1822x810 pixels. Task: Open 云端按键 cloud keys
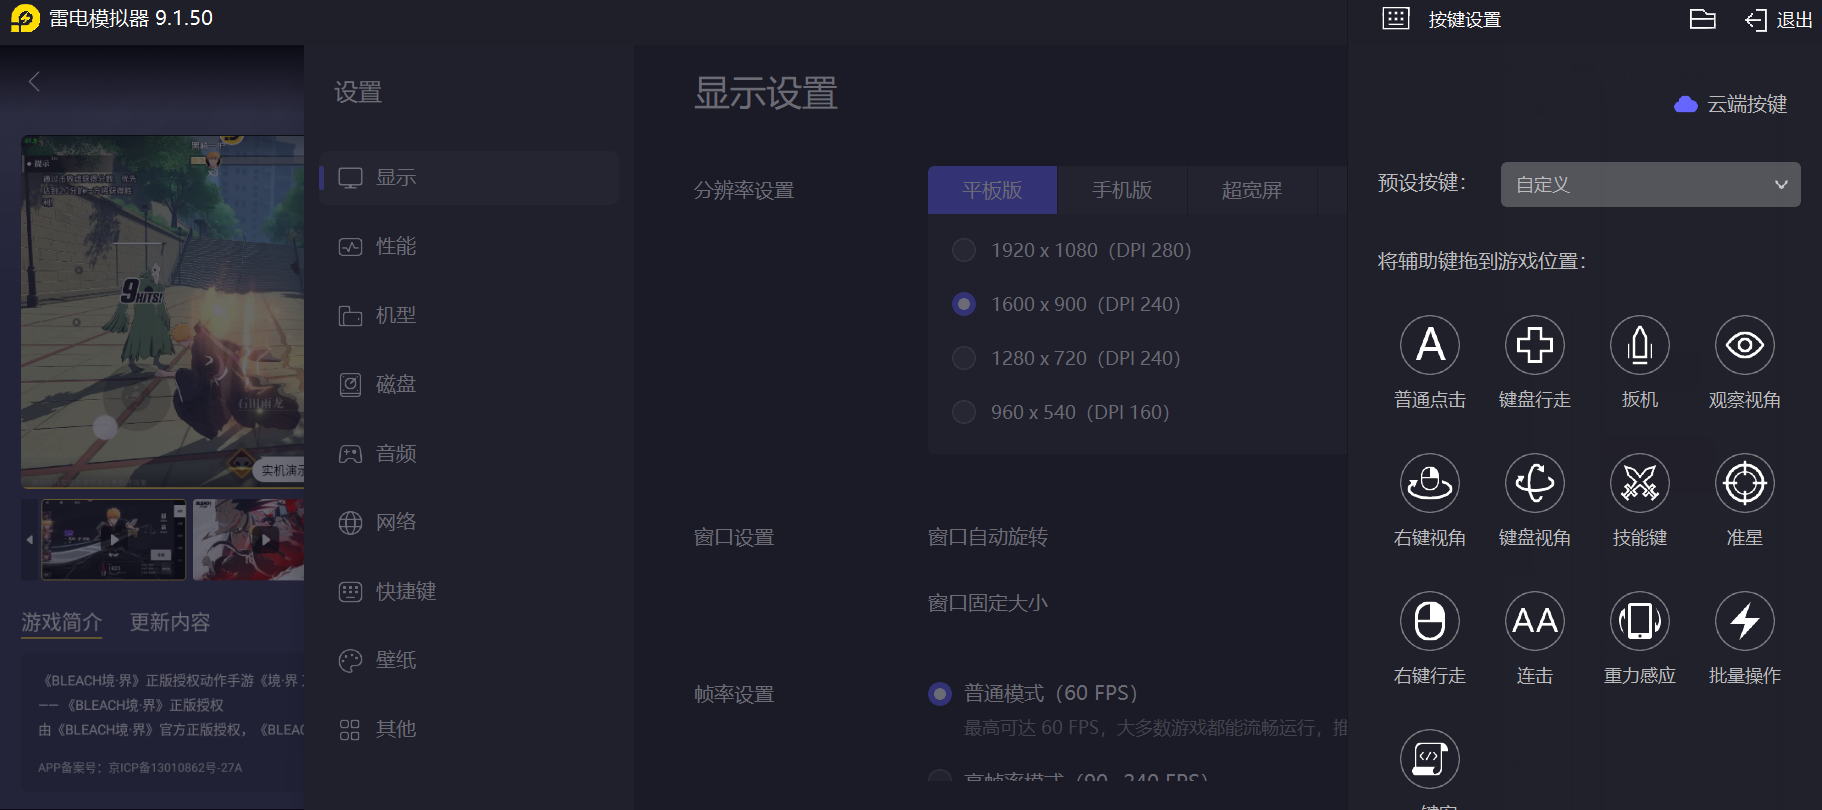tap(1731, 104)
